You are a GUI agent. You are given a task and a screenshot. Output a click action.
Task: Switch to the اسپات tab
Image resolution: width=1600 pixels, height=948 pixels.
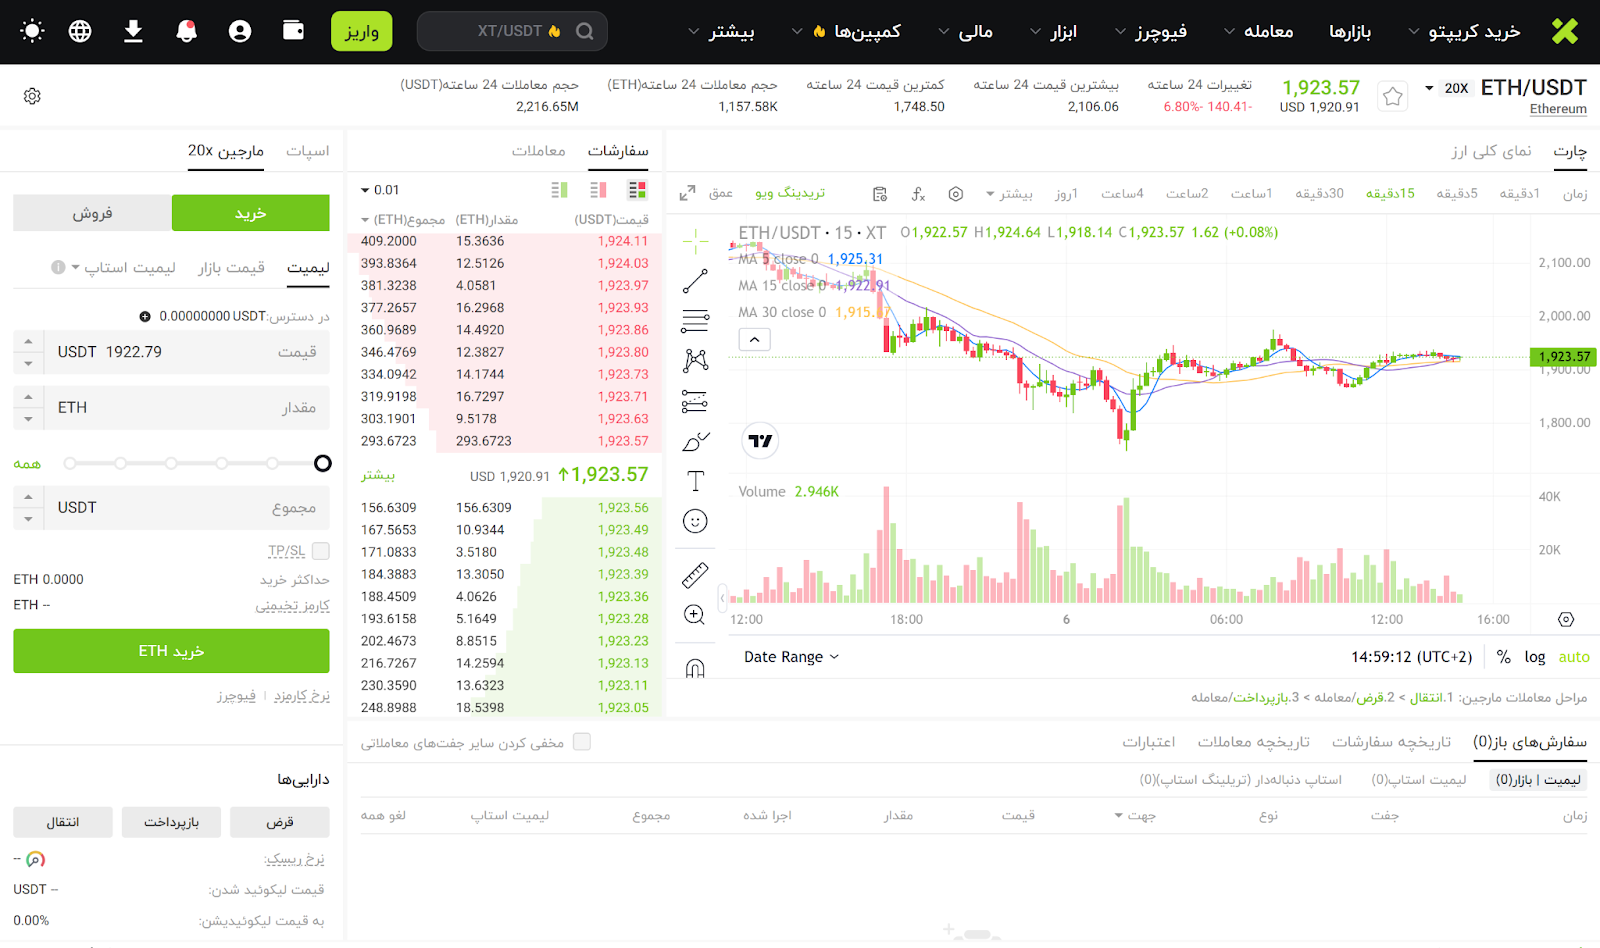click(x=307, y=151)
